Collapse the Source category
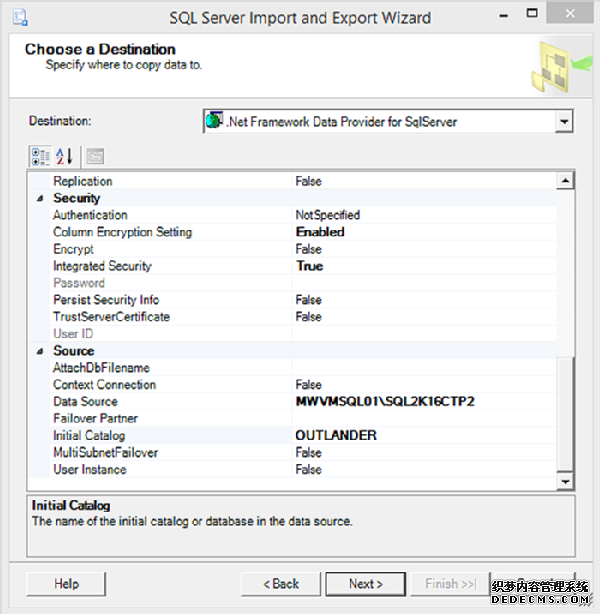600x614 pixels. 40,351
